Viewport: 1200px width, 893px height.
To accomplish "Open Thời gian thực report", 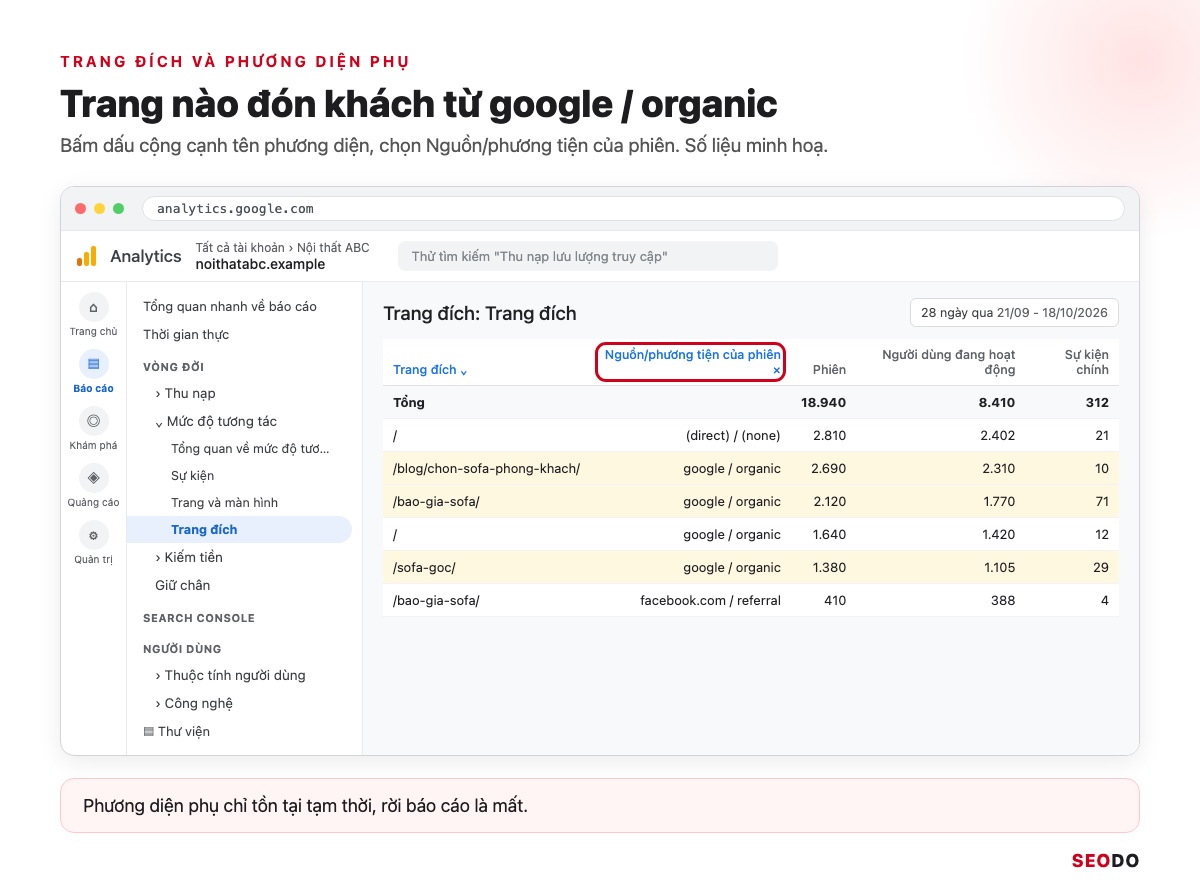I will coord(186,334).
